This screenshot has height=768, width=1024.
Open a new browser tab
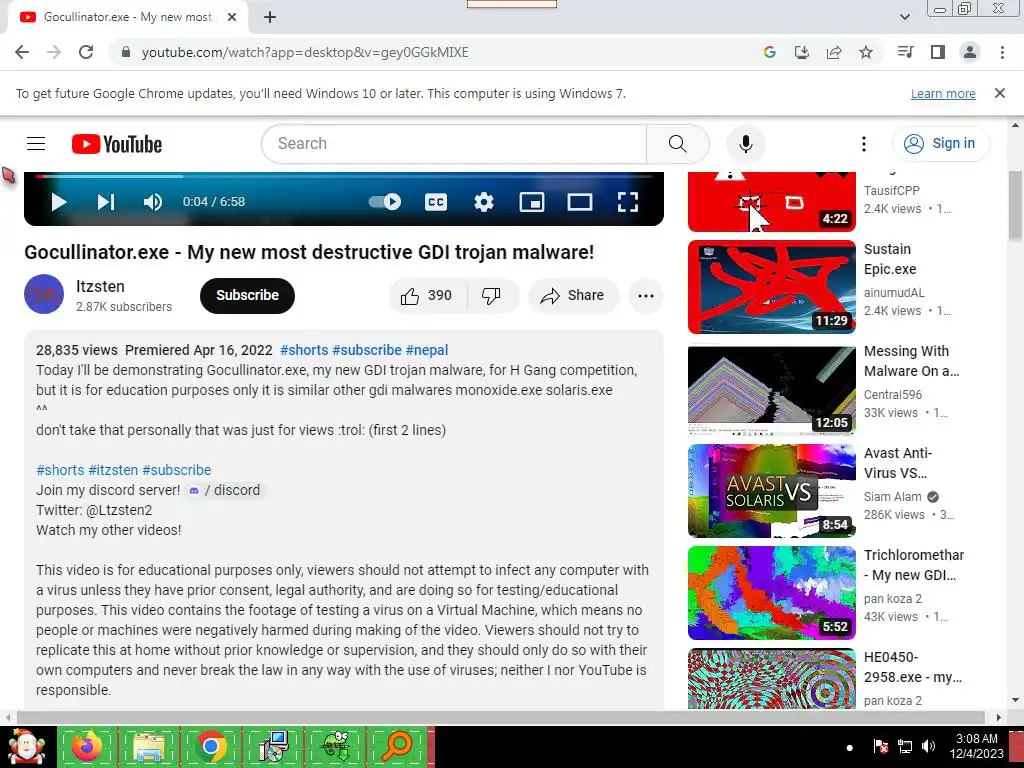click(x=270, y=17)
